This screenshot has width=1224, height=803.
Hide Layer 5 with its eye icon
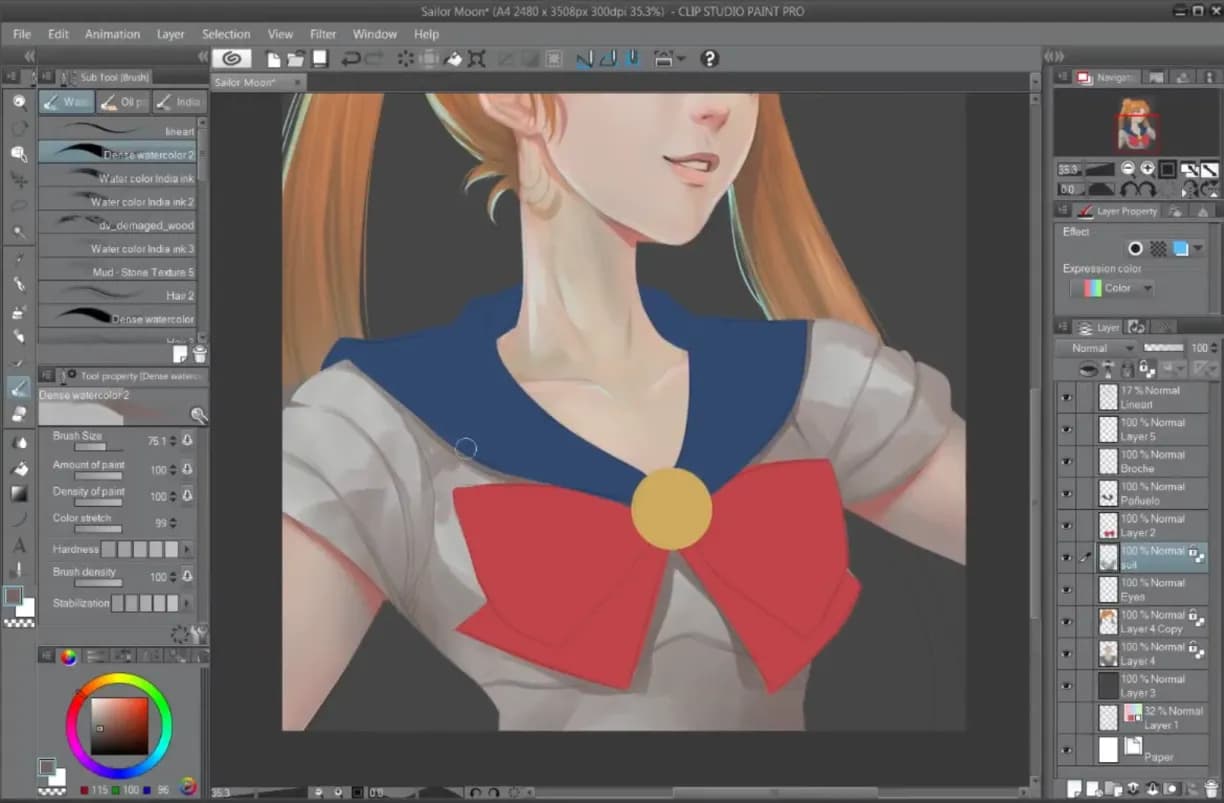tap(1066, 429)
